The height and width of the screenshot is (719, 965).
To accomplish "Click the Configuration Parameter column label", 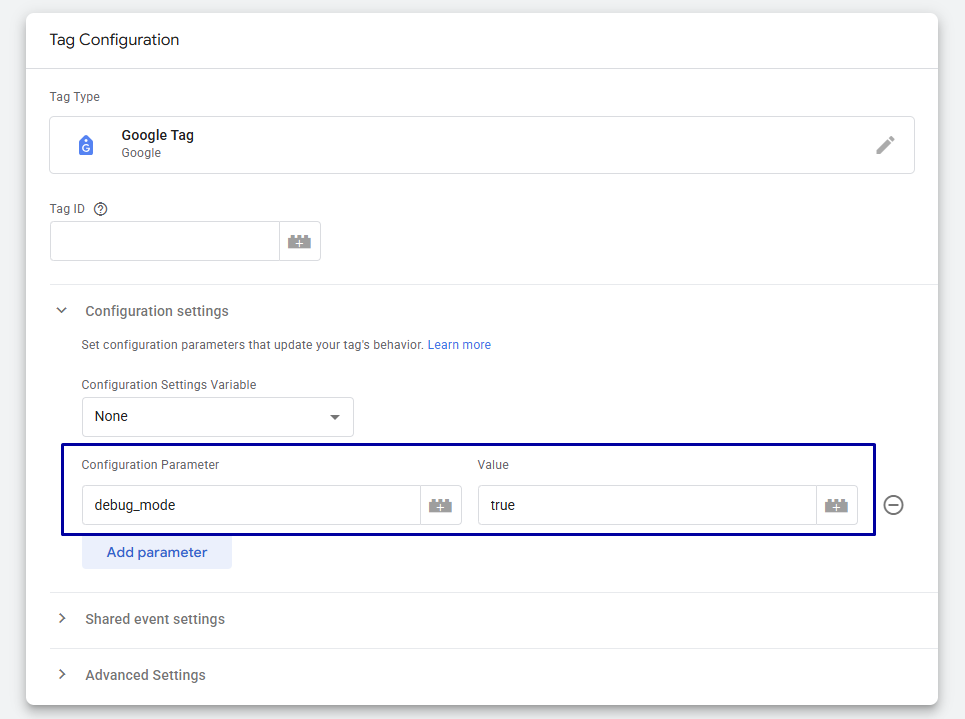I will (x=150, y=465).
